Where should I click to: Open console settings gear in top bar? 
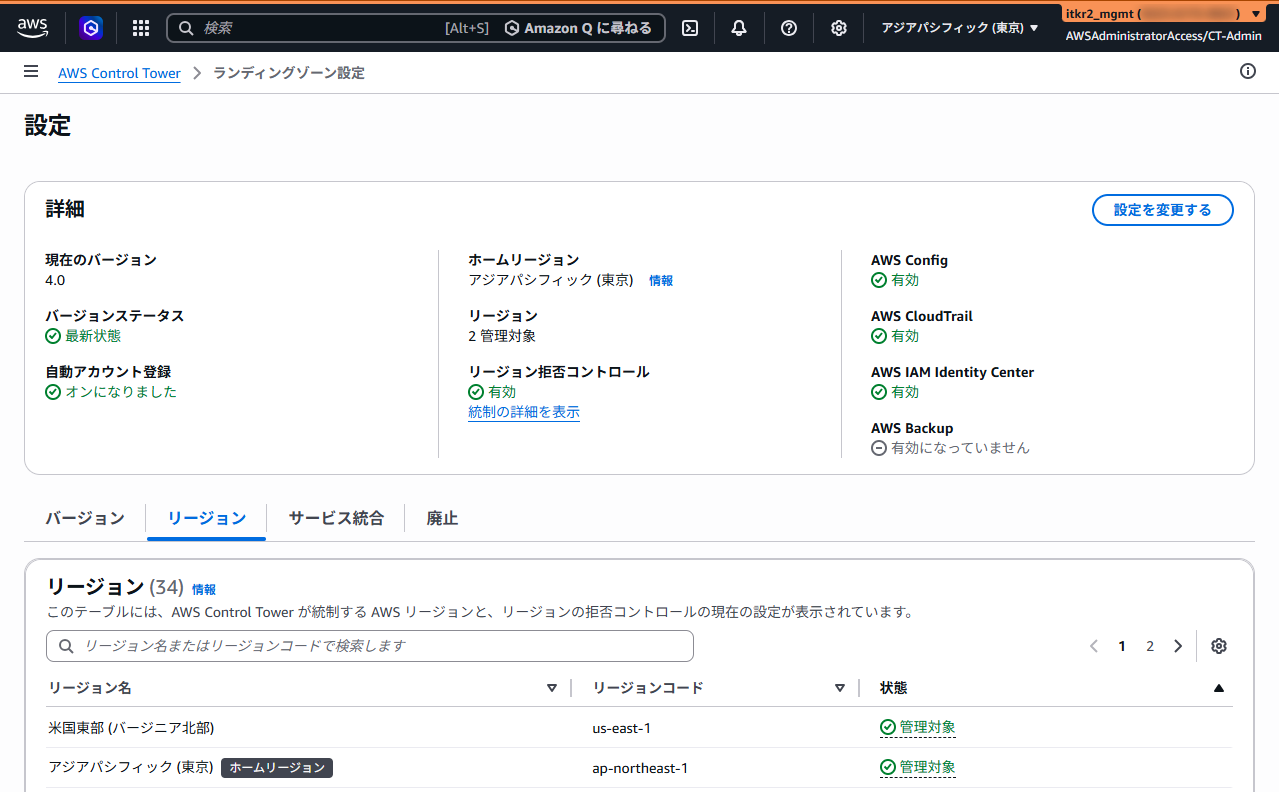point(839,28)
